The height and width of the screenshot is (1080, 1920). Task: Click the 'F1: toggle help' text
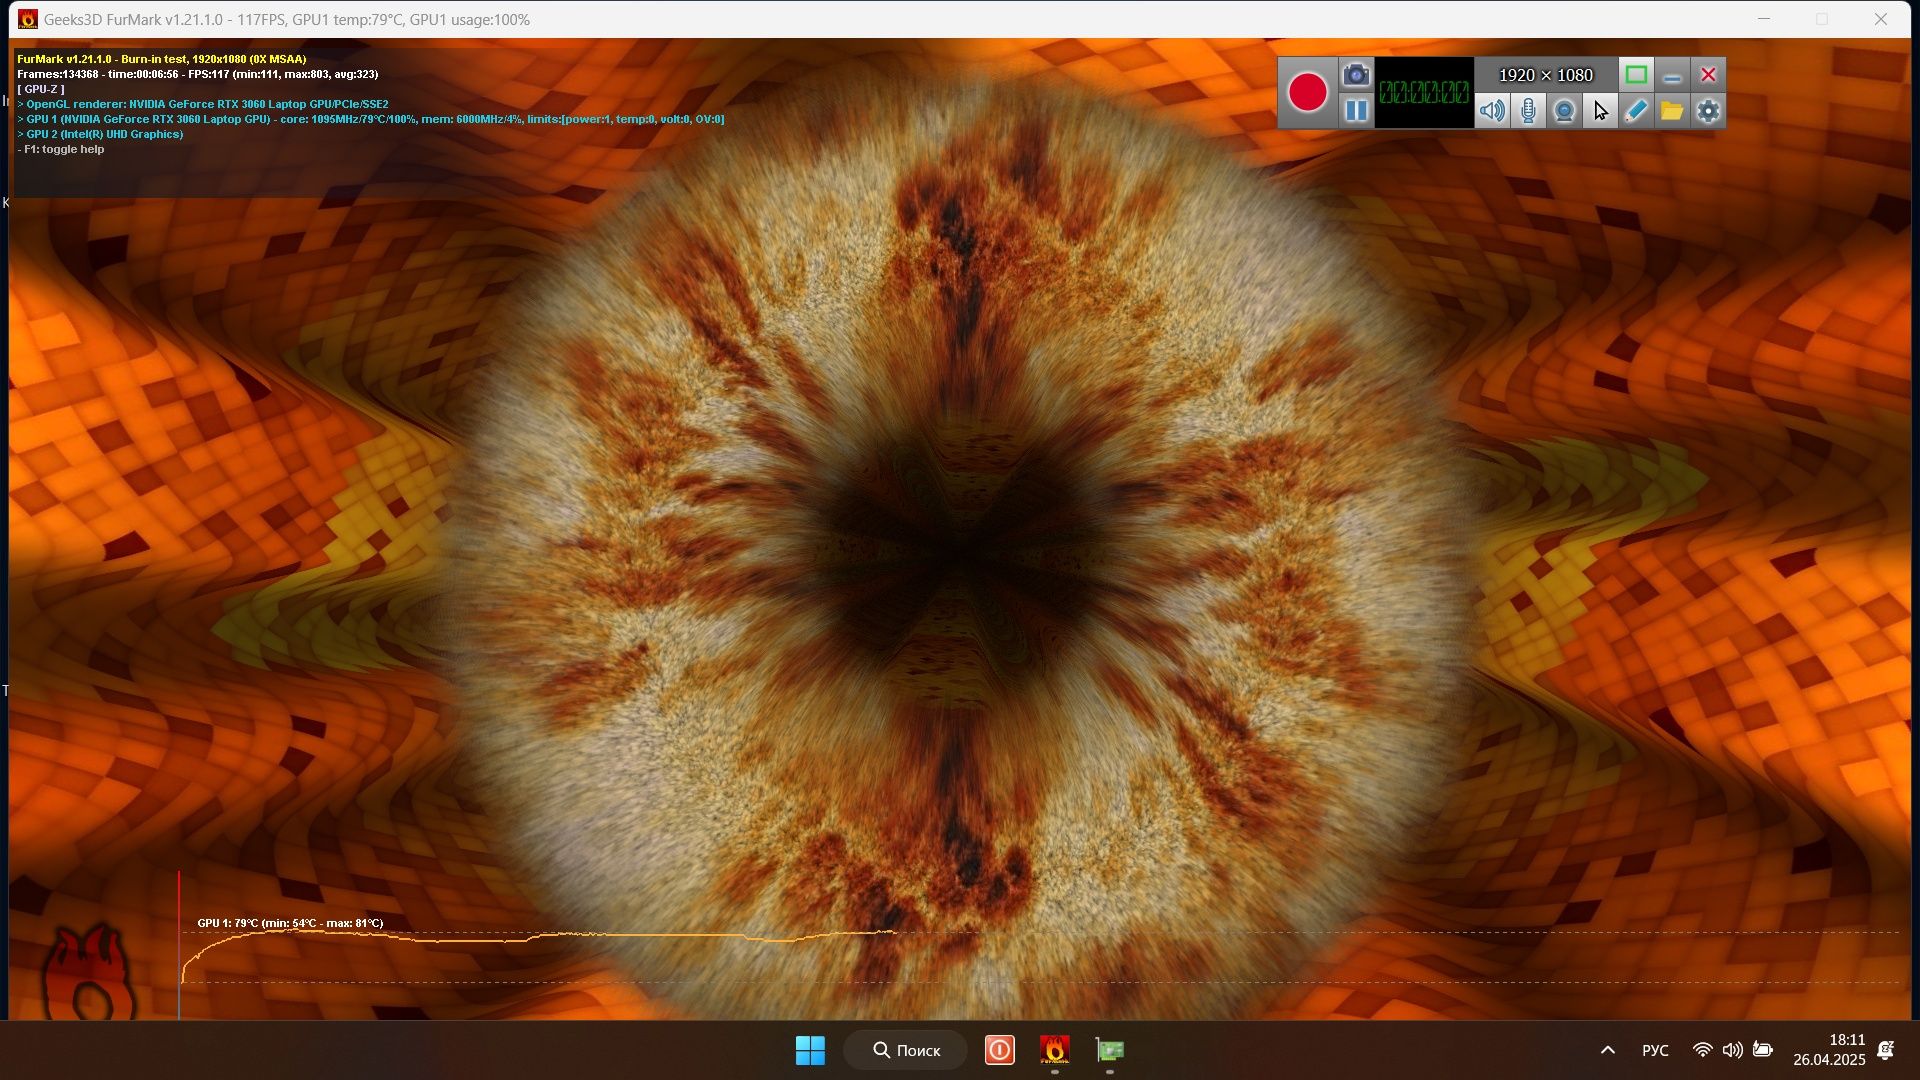[61, 149]
